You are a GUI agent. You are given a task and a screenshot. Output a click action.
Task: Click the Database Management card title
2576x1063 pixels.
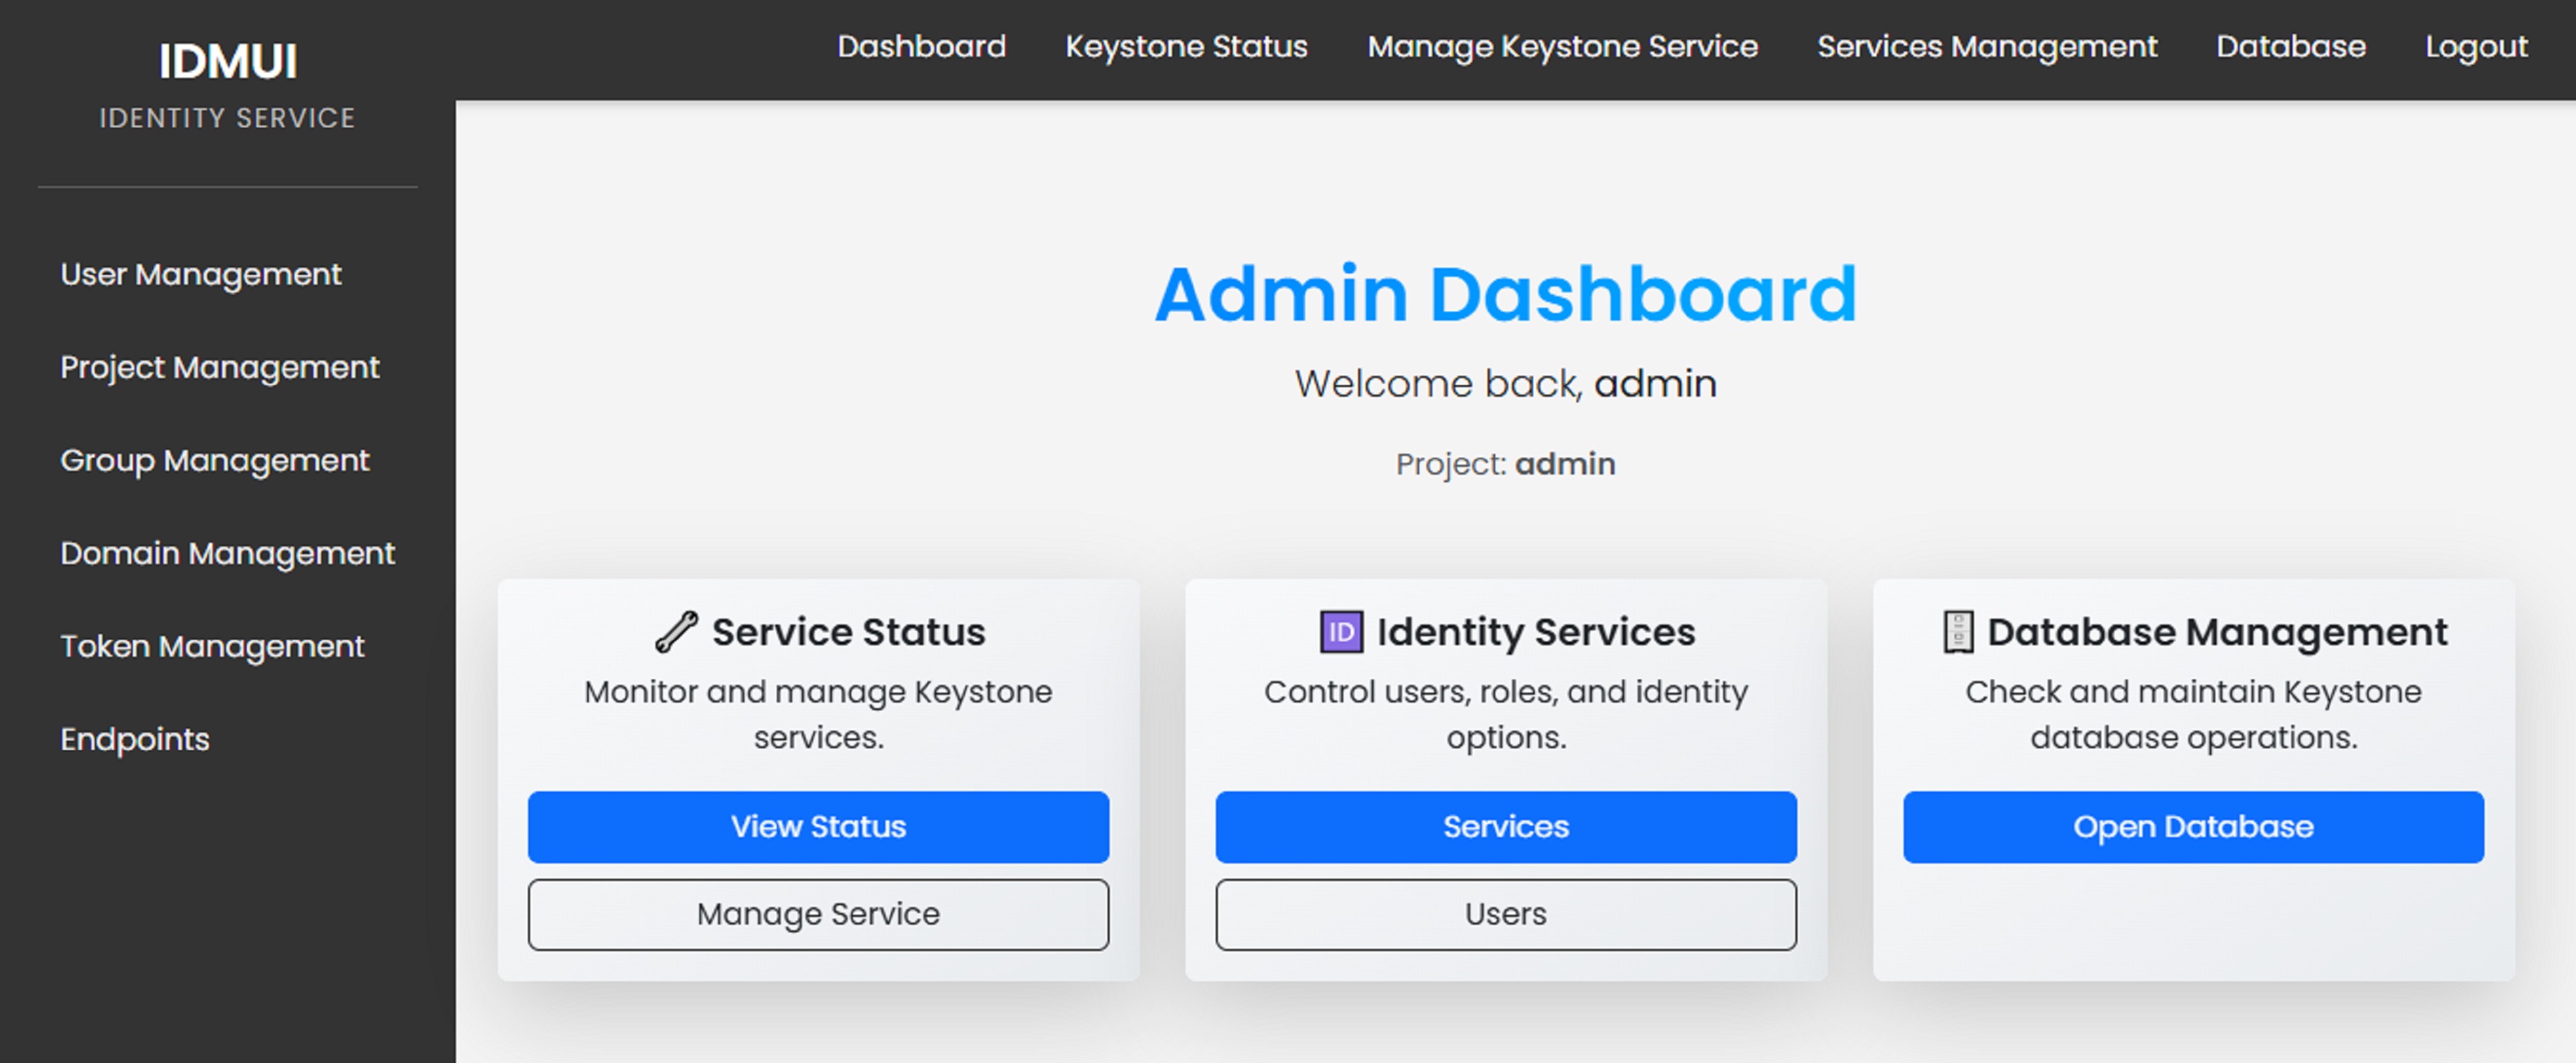pos(2217,632)
